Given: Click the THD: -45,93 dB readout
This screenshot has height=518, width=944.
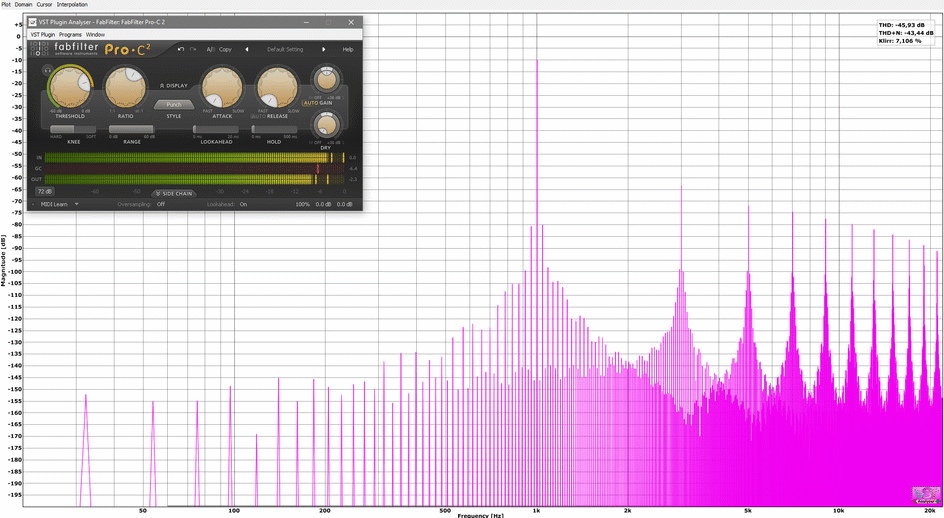Looking at the screenshot, I should tap(901, 25).
